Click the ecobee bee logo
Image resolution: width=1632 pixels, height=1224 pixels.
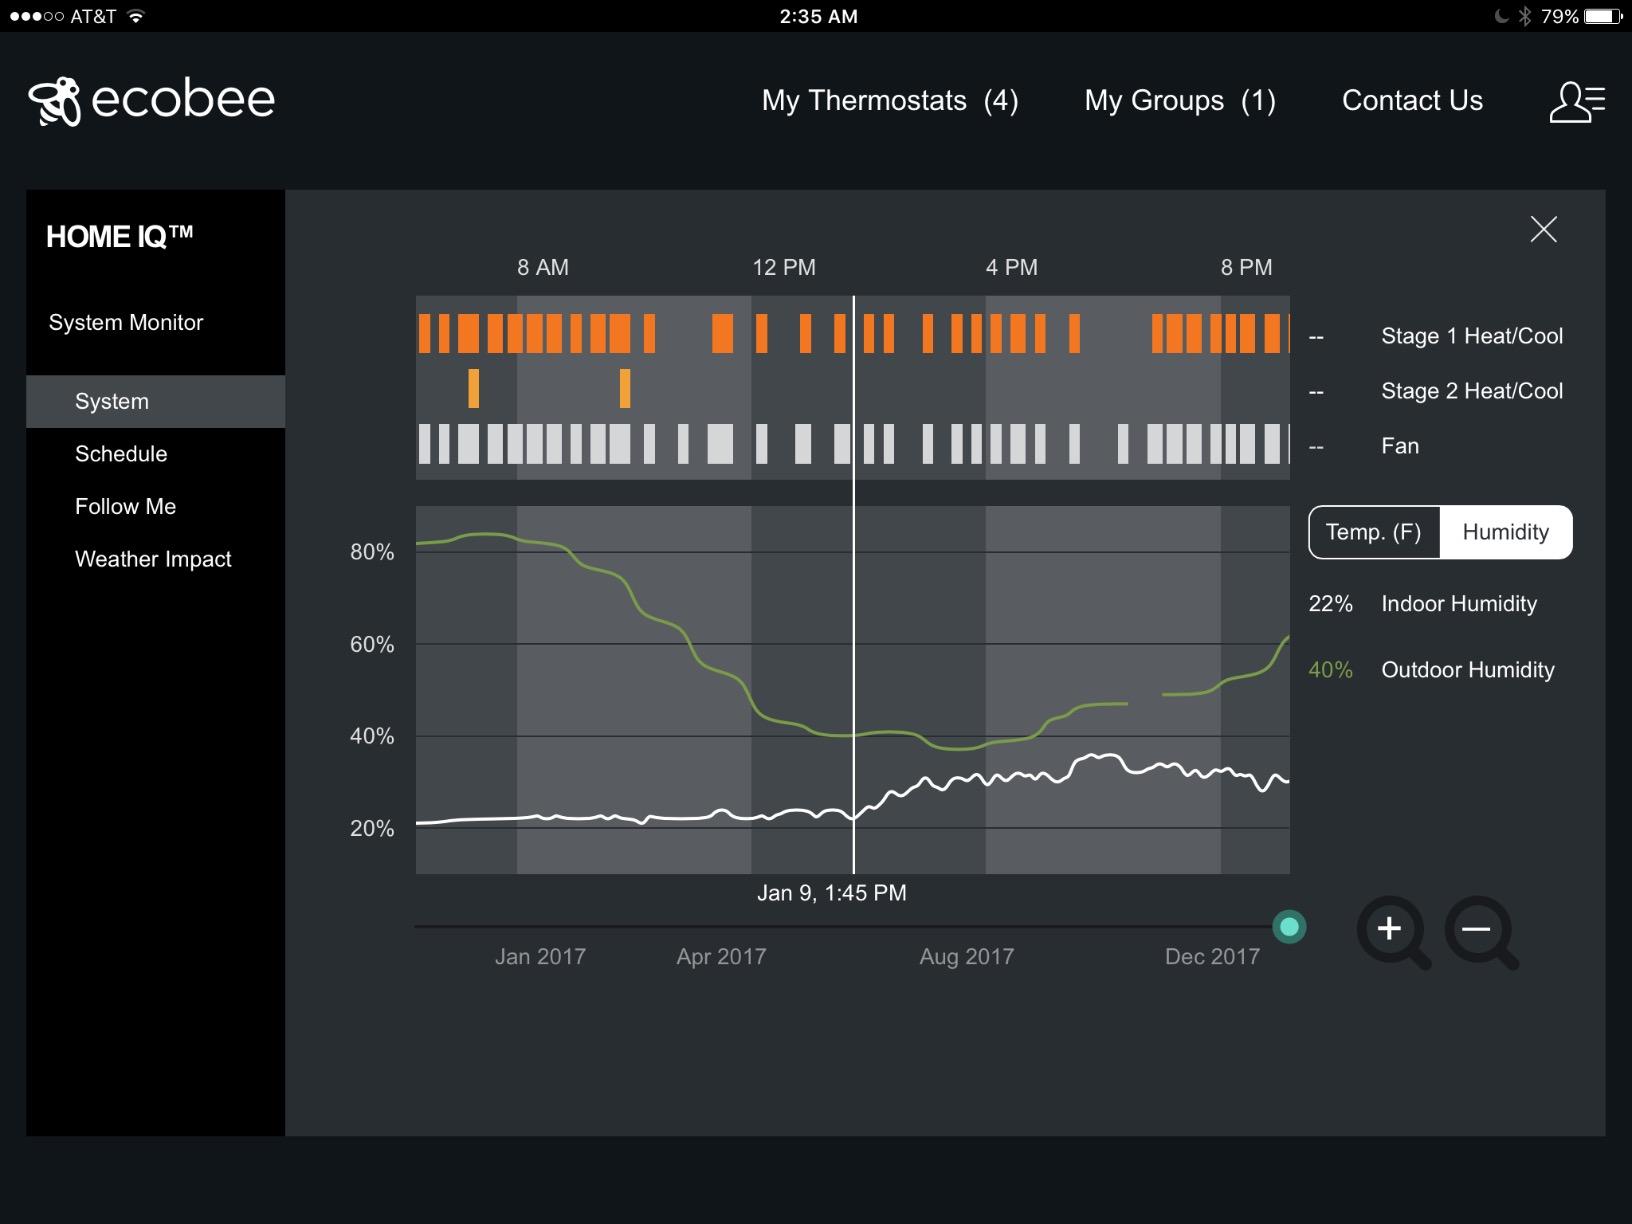[55, 101]
